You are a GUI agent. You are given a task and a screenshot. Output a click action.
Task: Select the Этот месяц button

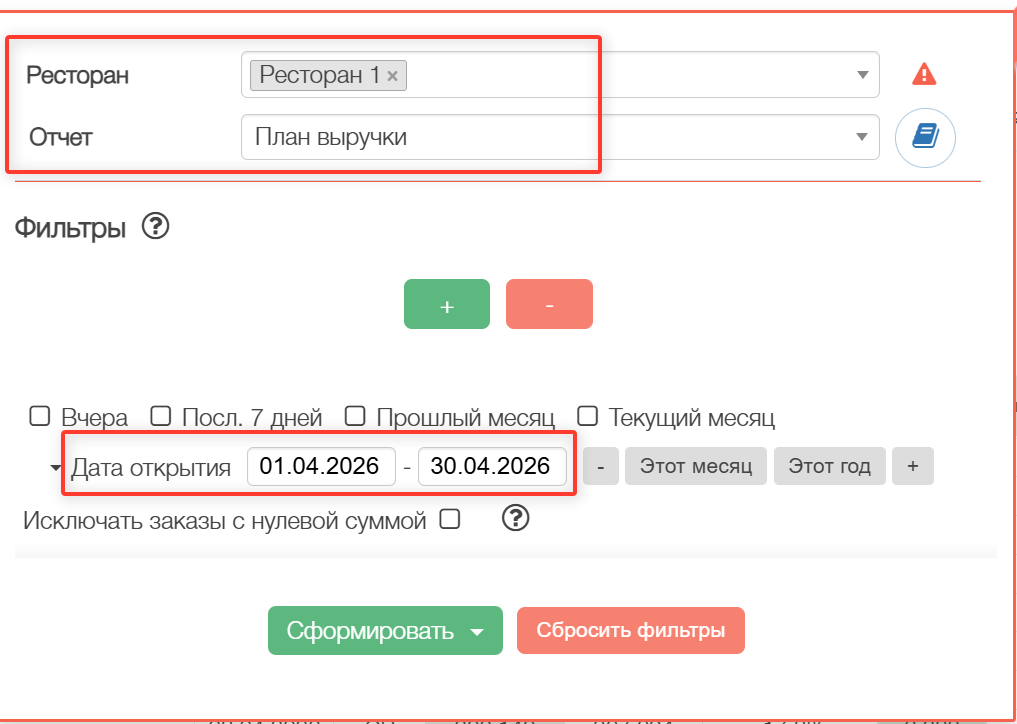[696, 466]
